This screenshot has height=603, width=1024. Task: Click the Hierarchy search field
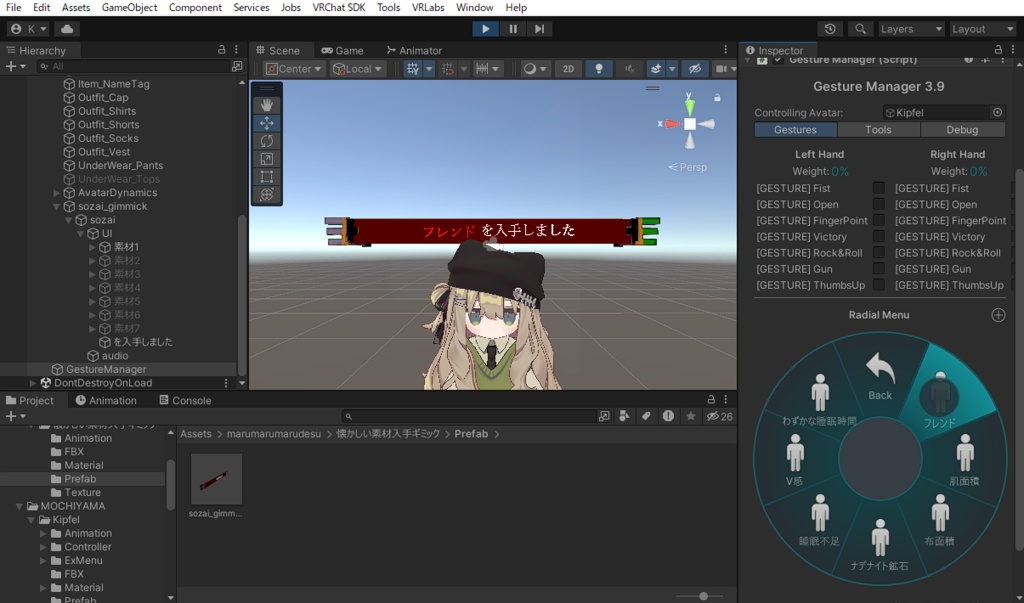click(133, 66)
